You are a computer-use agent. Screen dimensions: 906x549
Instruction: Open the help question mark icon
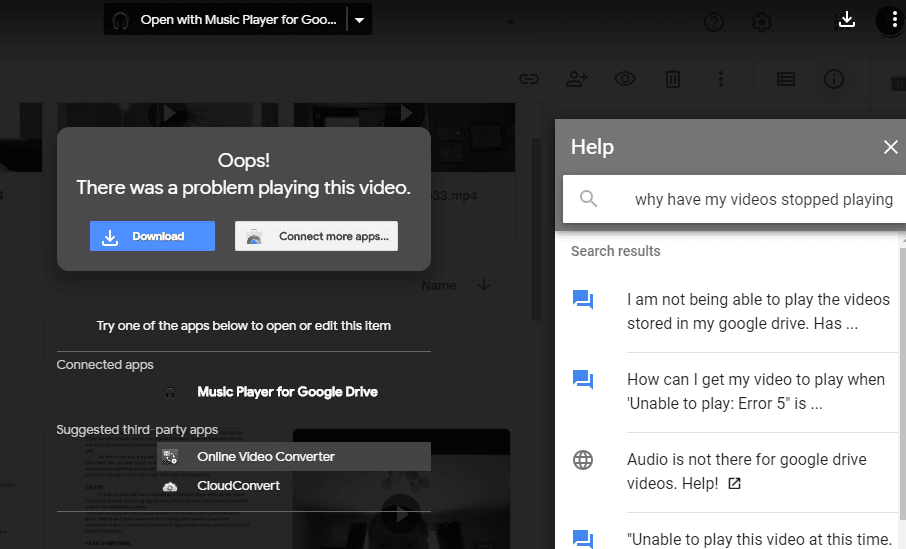(714, 22)
